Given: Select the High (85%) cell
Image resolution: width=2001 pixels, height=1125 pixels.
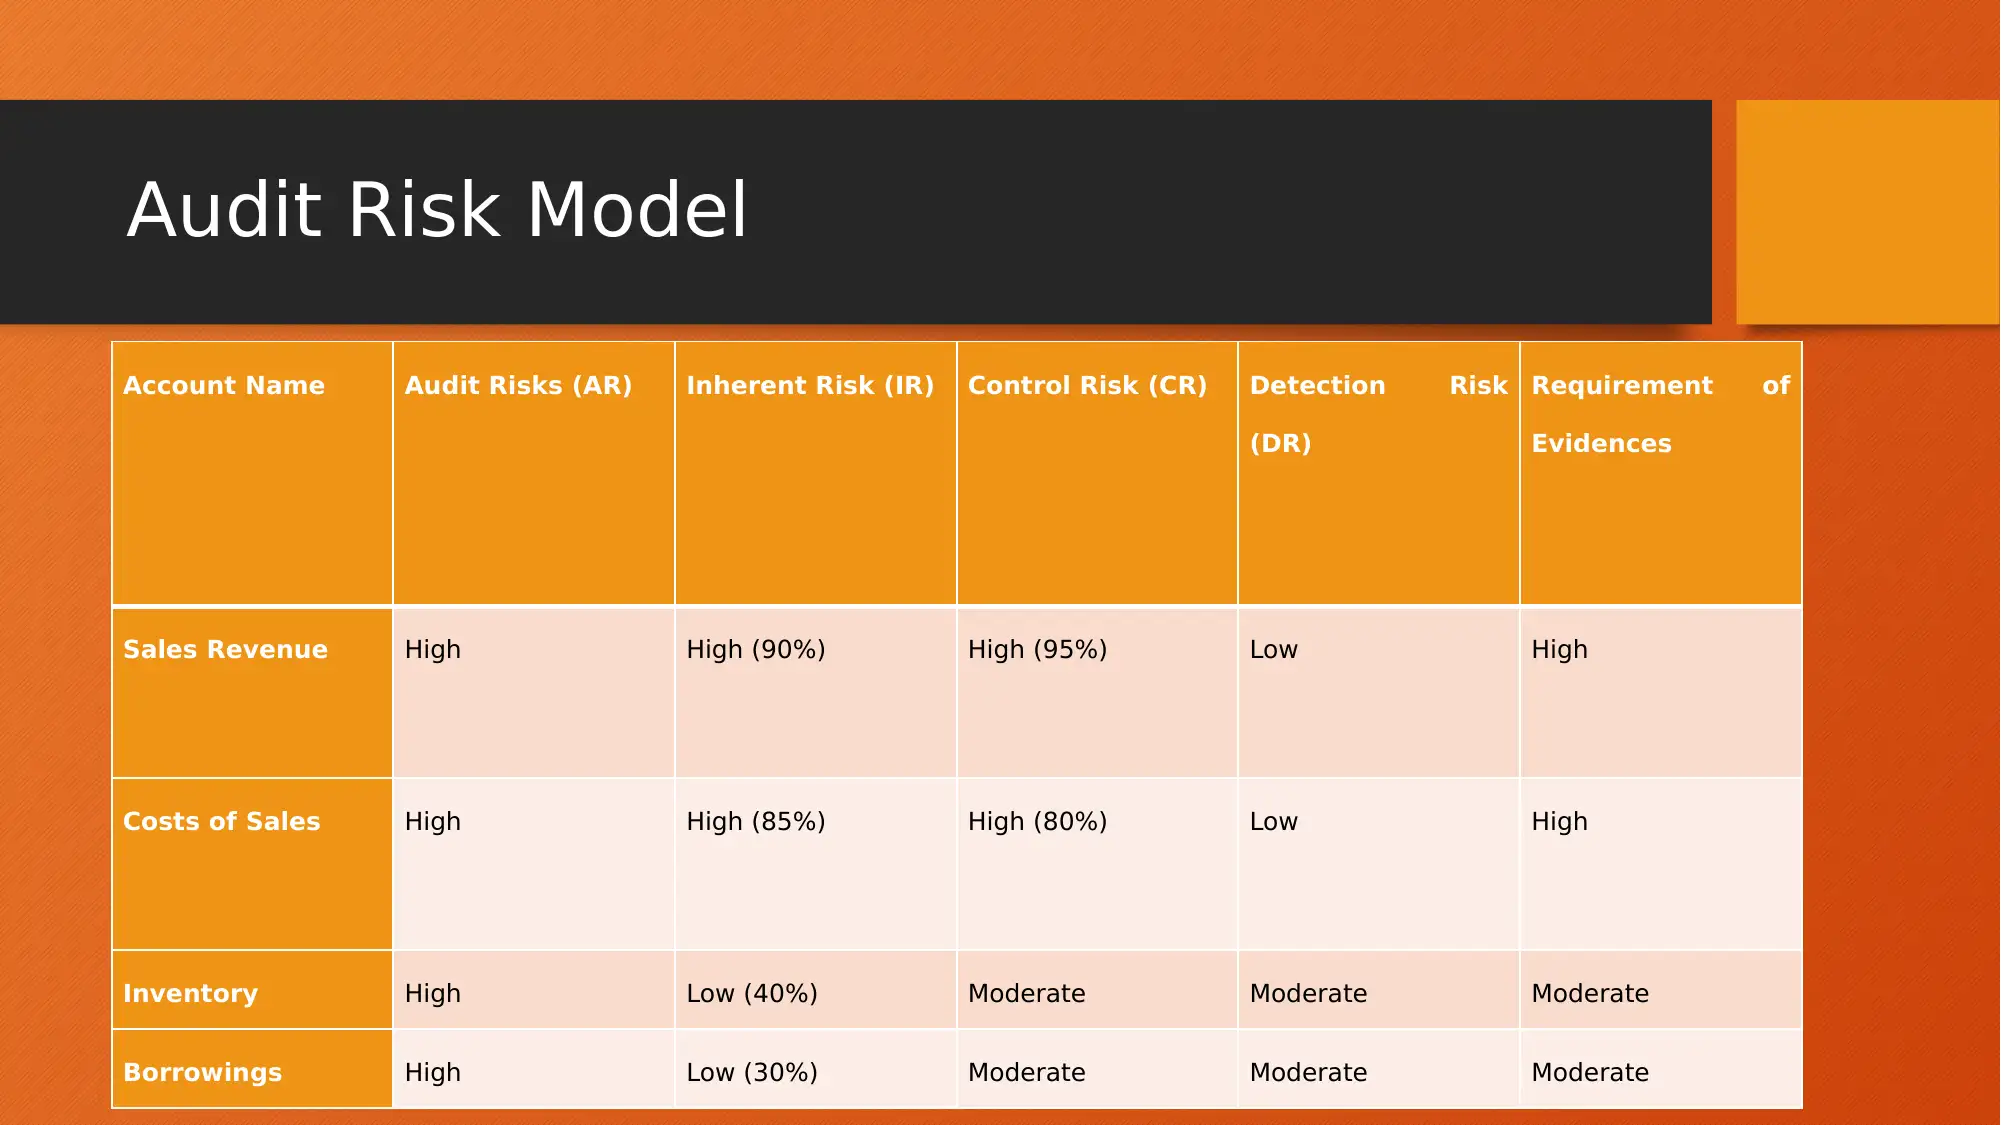Looking at the screenshot, I should pos(816,864).
